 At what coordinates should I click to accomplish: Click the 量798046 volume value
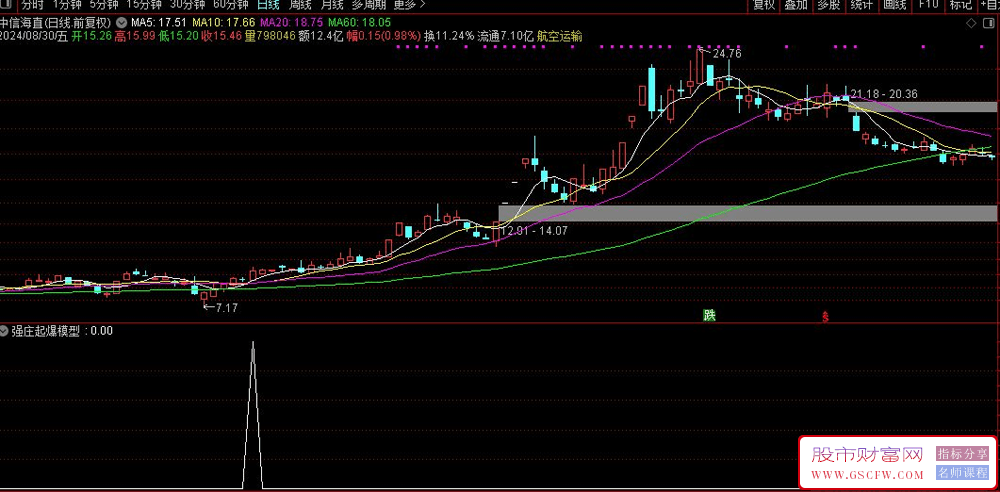pyautogui.click(x=270, y=36)
